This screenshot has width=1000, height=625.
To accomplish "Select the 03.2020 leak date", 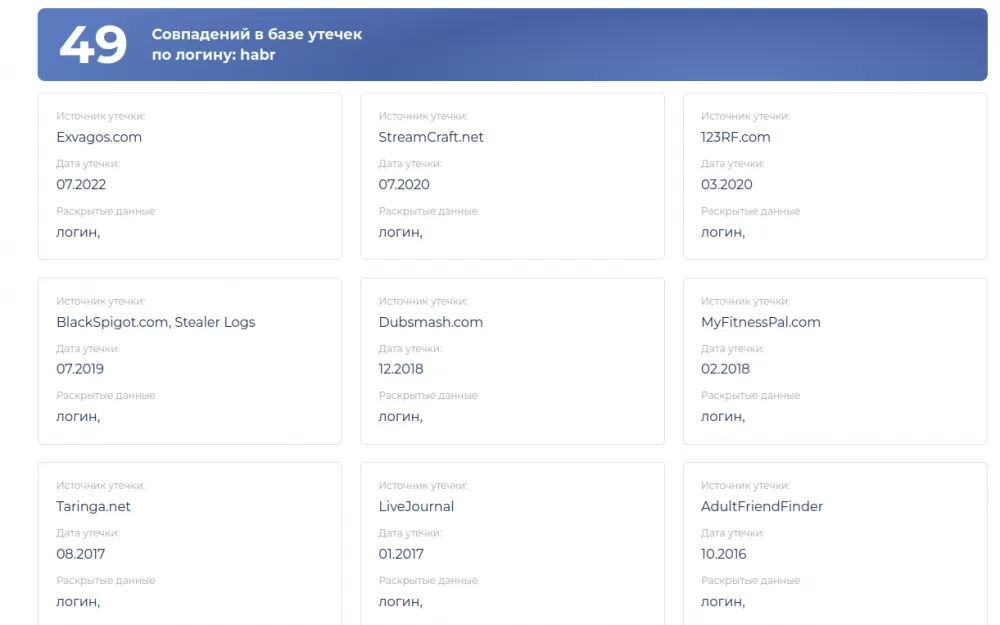I will pos(726,184).
